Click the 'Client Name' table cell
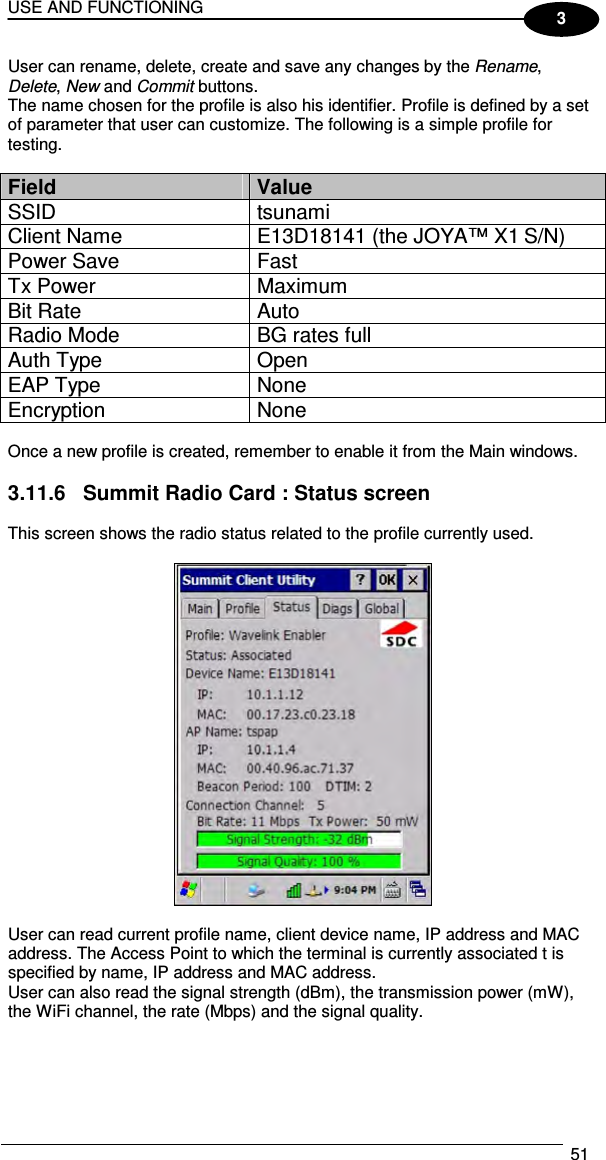This screenshot has height=1160, width=606. tap(124, 237)
